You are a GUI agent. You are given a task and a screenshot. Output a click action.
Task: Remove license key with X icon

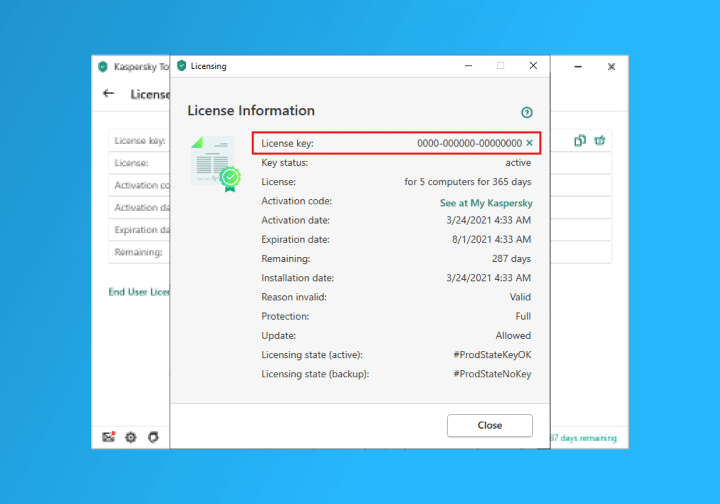tap(530, 144)
